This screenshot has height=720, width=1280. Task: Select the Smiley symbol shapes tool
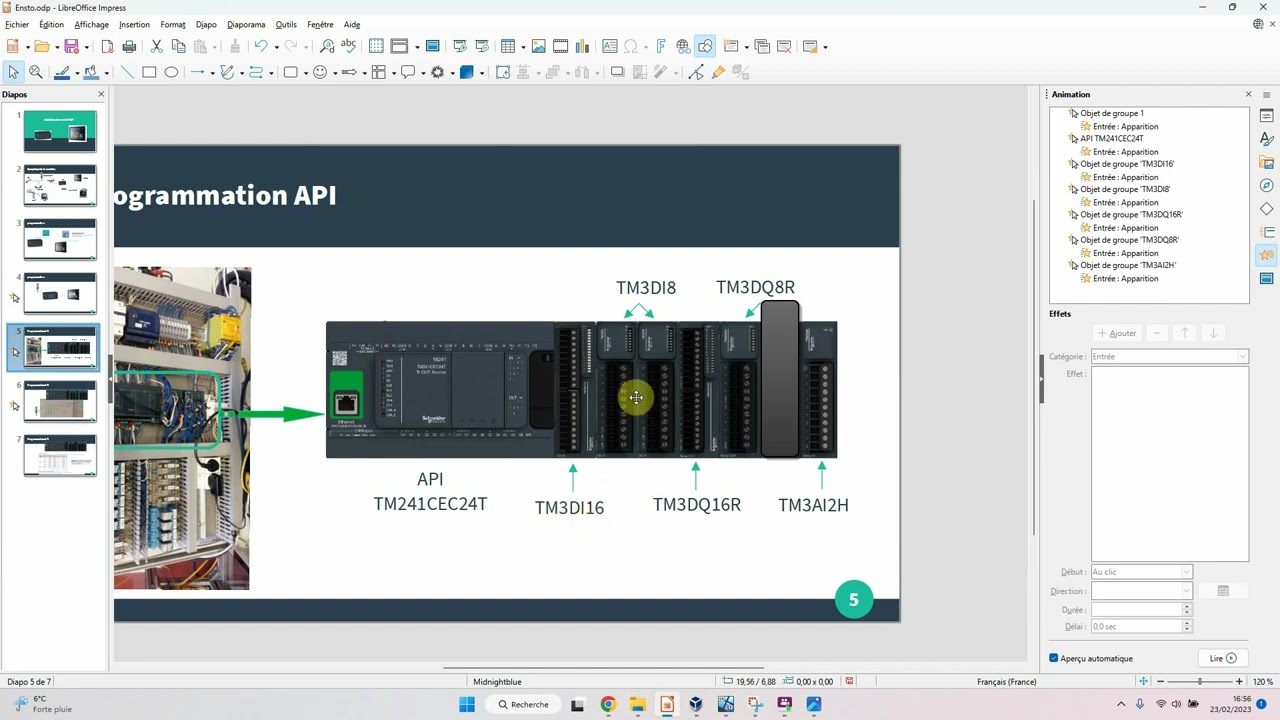[320, 72]
